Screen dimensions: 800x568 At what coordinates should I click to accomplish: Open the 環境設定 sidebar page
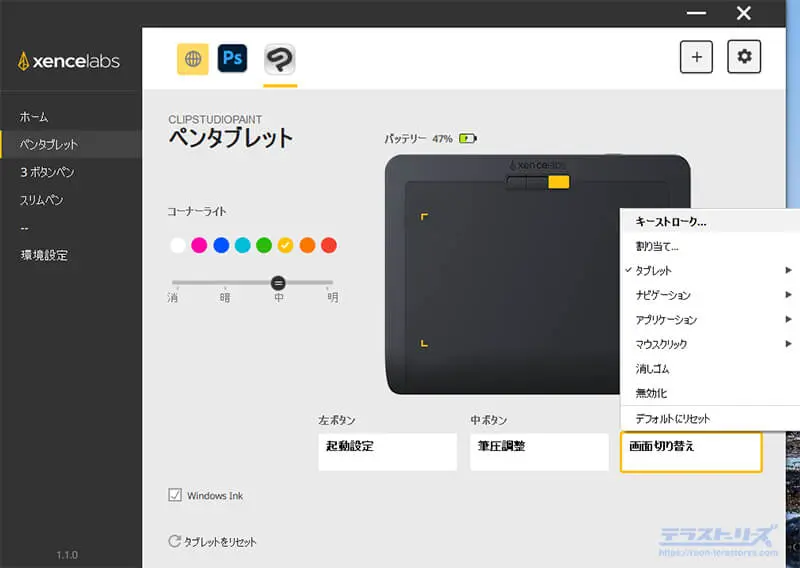(71, 255)
